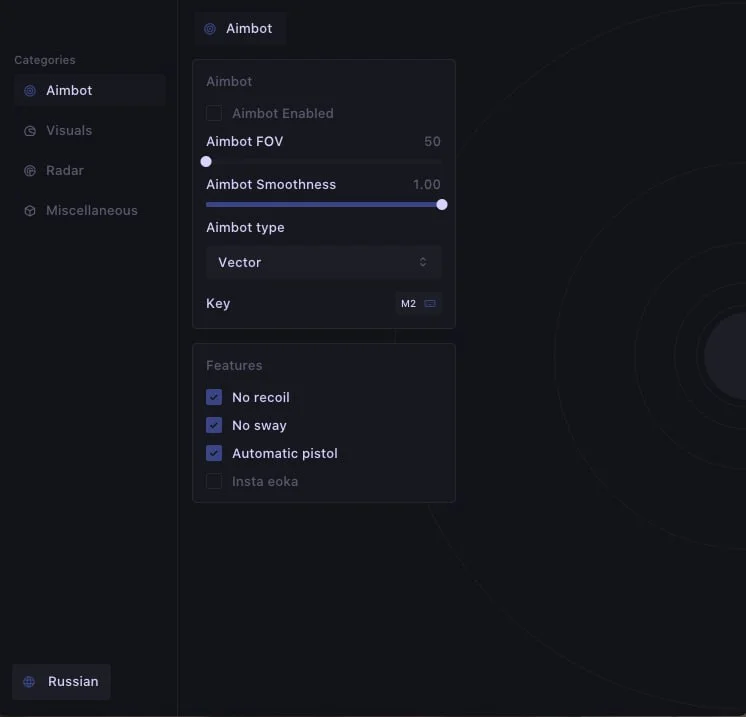Enable the Aimbot Enabled checkbox

(x=214, y=113)
